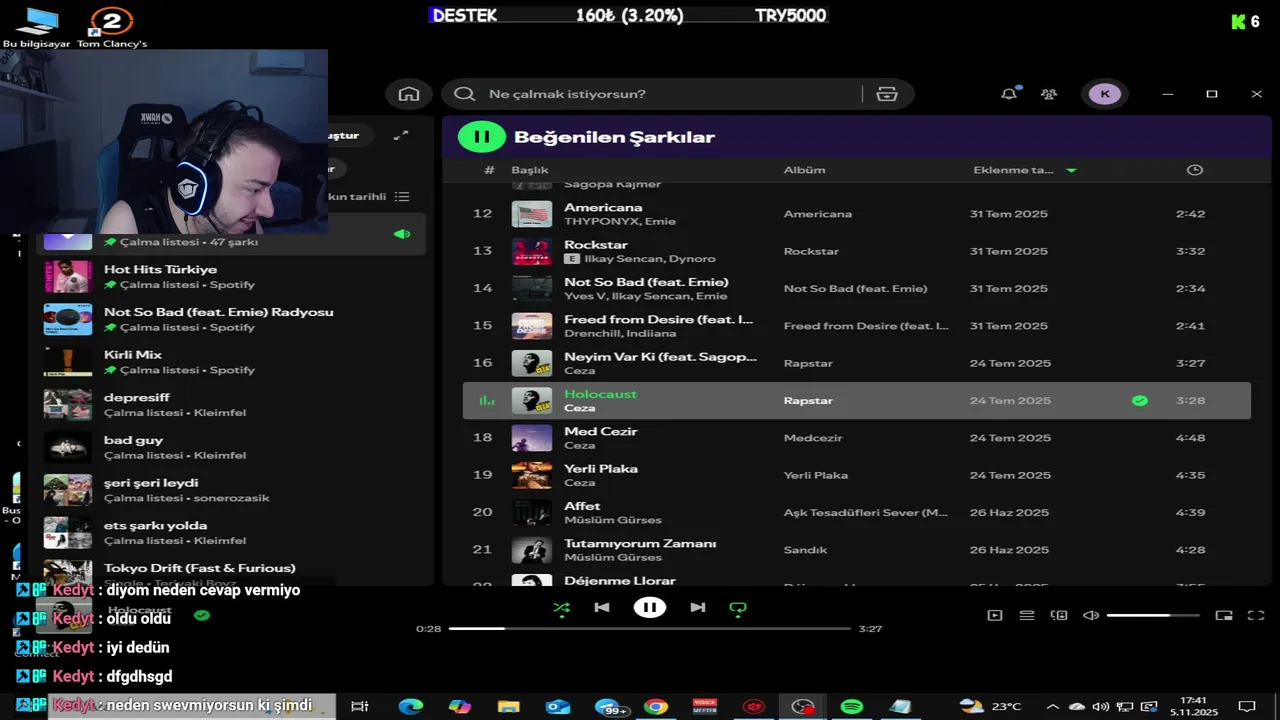Viewport: 1280px width, 720px height.
Task: Open Google Chrome from the taskbar
Action: (656, 706)
